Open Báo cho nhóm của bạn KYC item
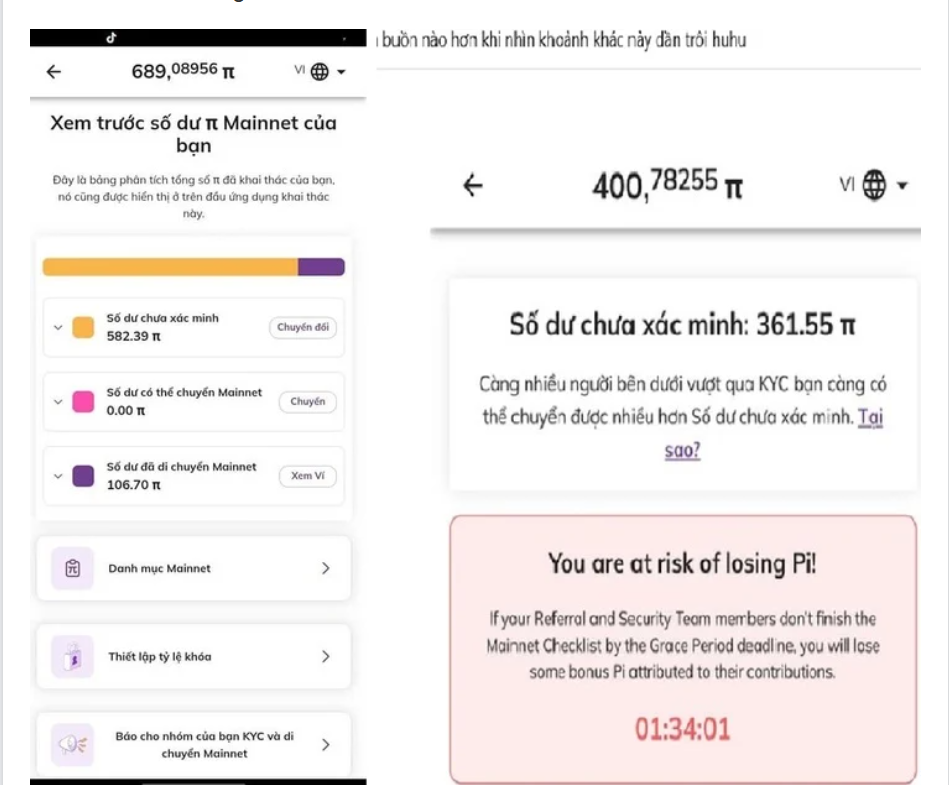Screen dimensions: 949x785 coord(194,744)
